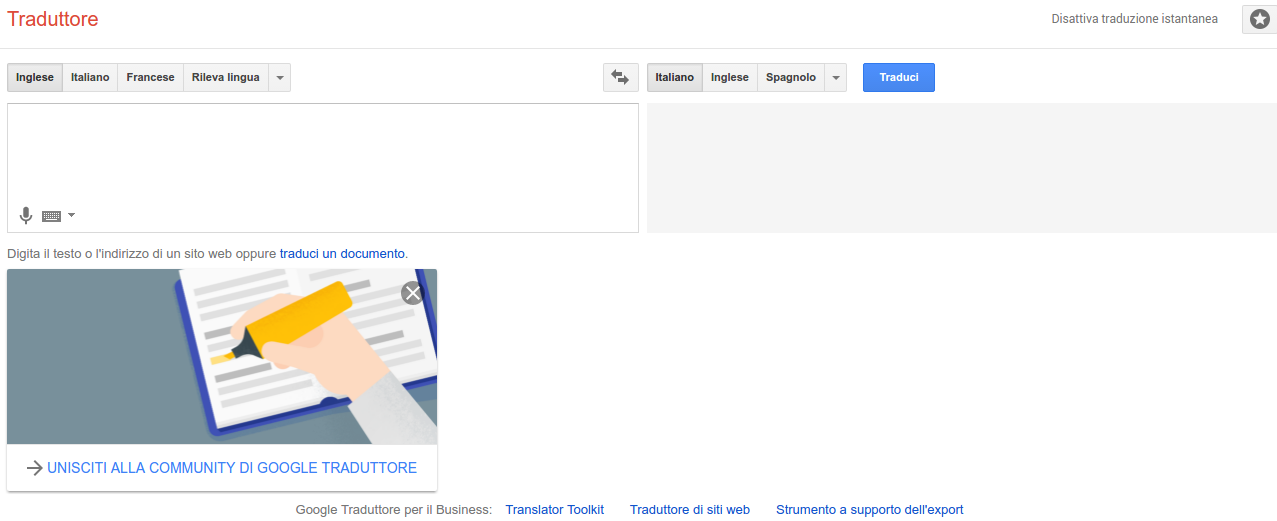Select Inglese as source language

pos(35,77)
